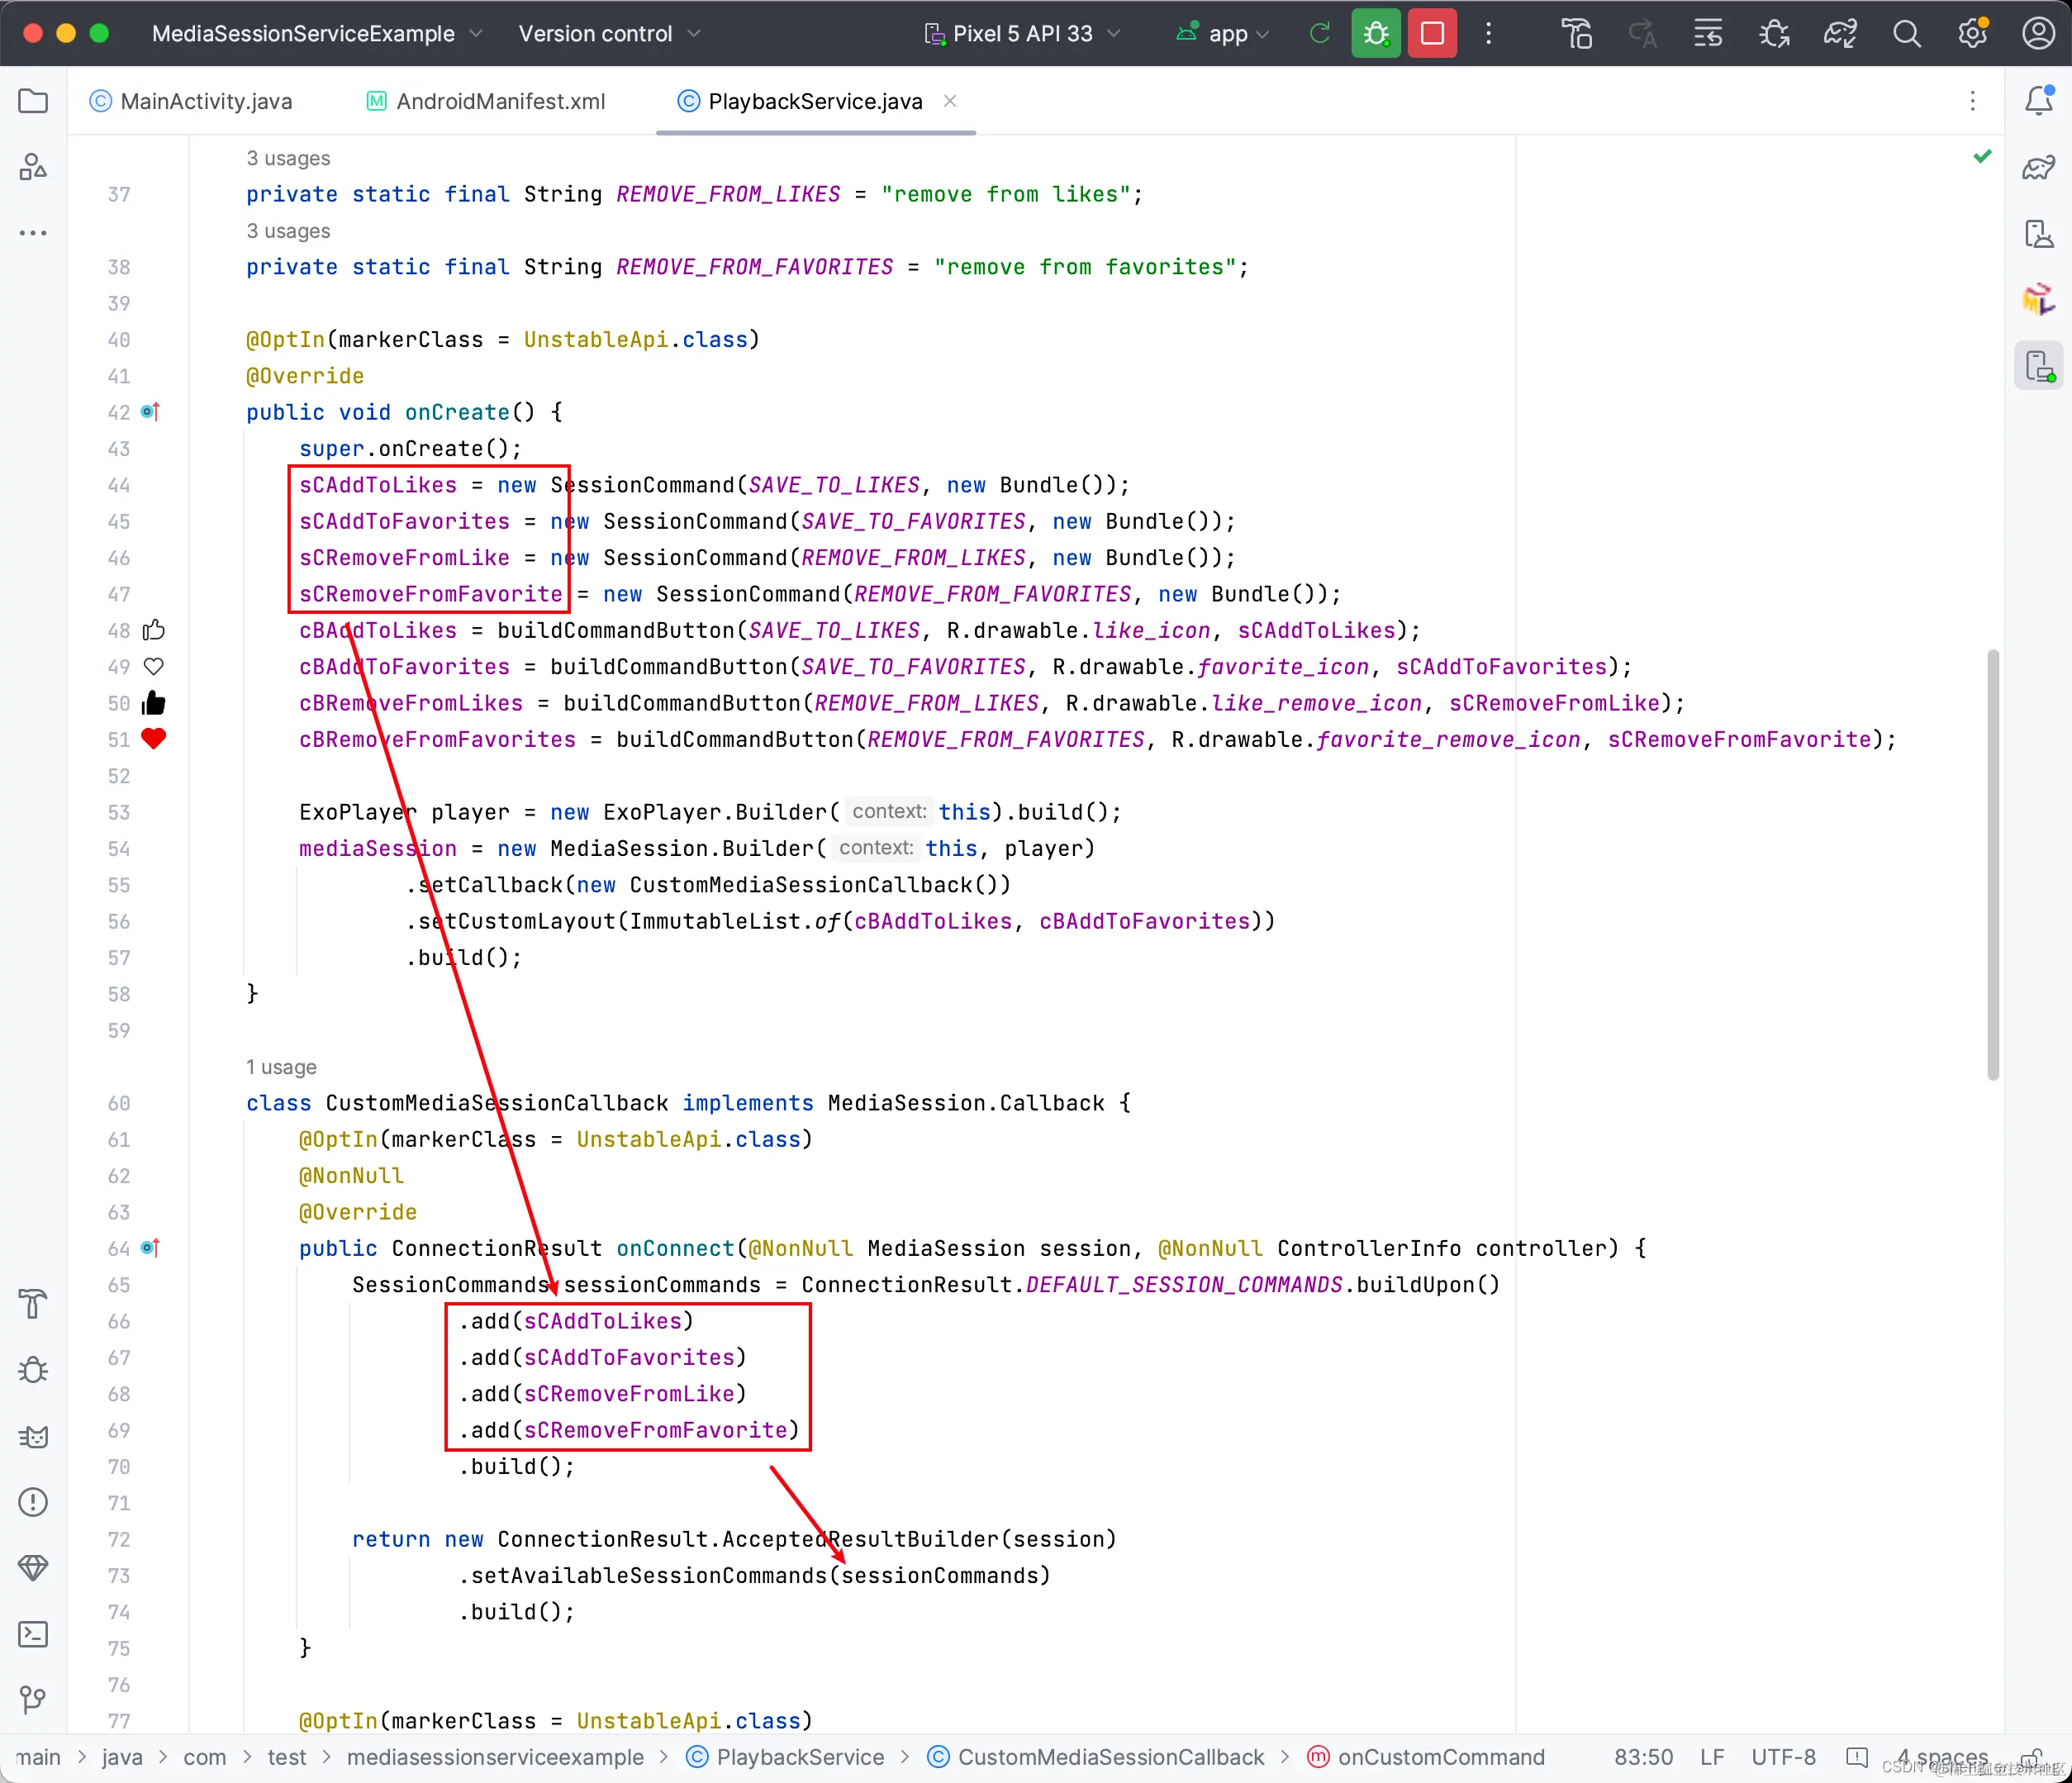2072x1783 pixels.
Task: Open the app run configuration dropdown
Action: 1226,33
